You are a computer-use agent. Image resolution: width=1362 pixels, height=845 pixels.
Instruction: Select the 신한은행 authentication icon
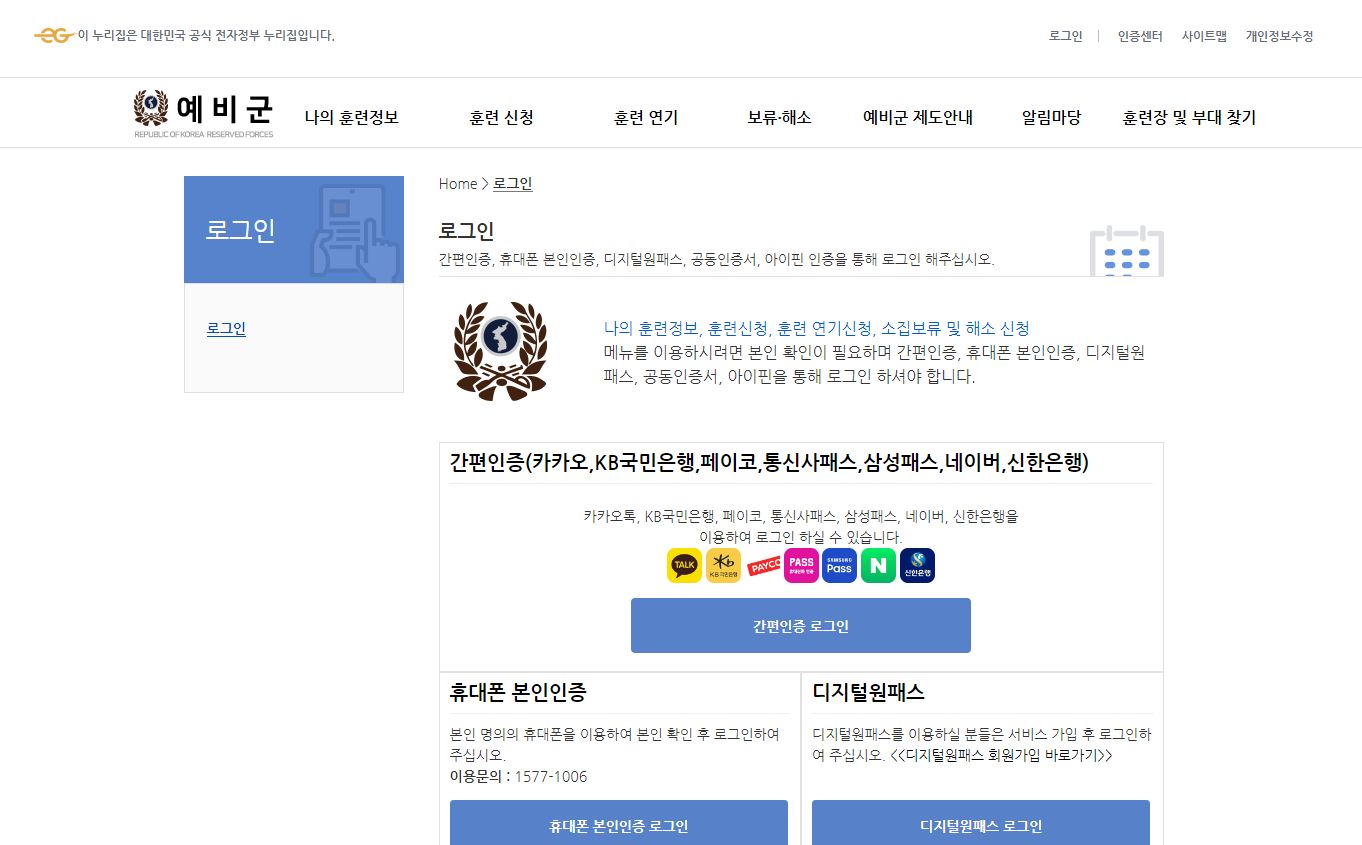916,565
